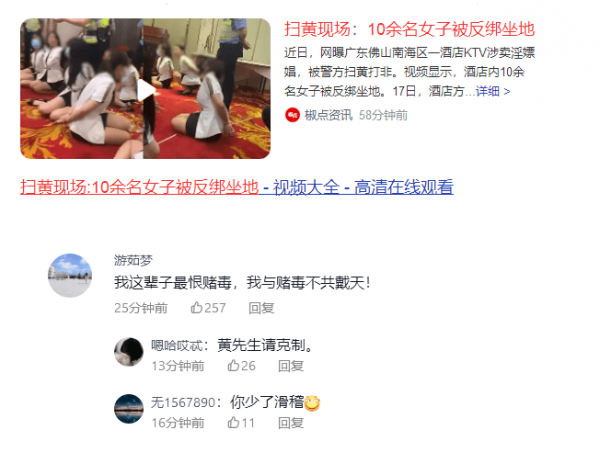Click the username 无1567890
600x464 pixels.
tap(183, 402)
